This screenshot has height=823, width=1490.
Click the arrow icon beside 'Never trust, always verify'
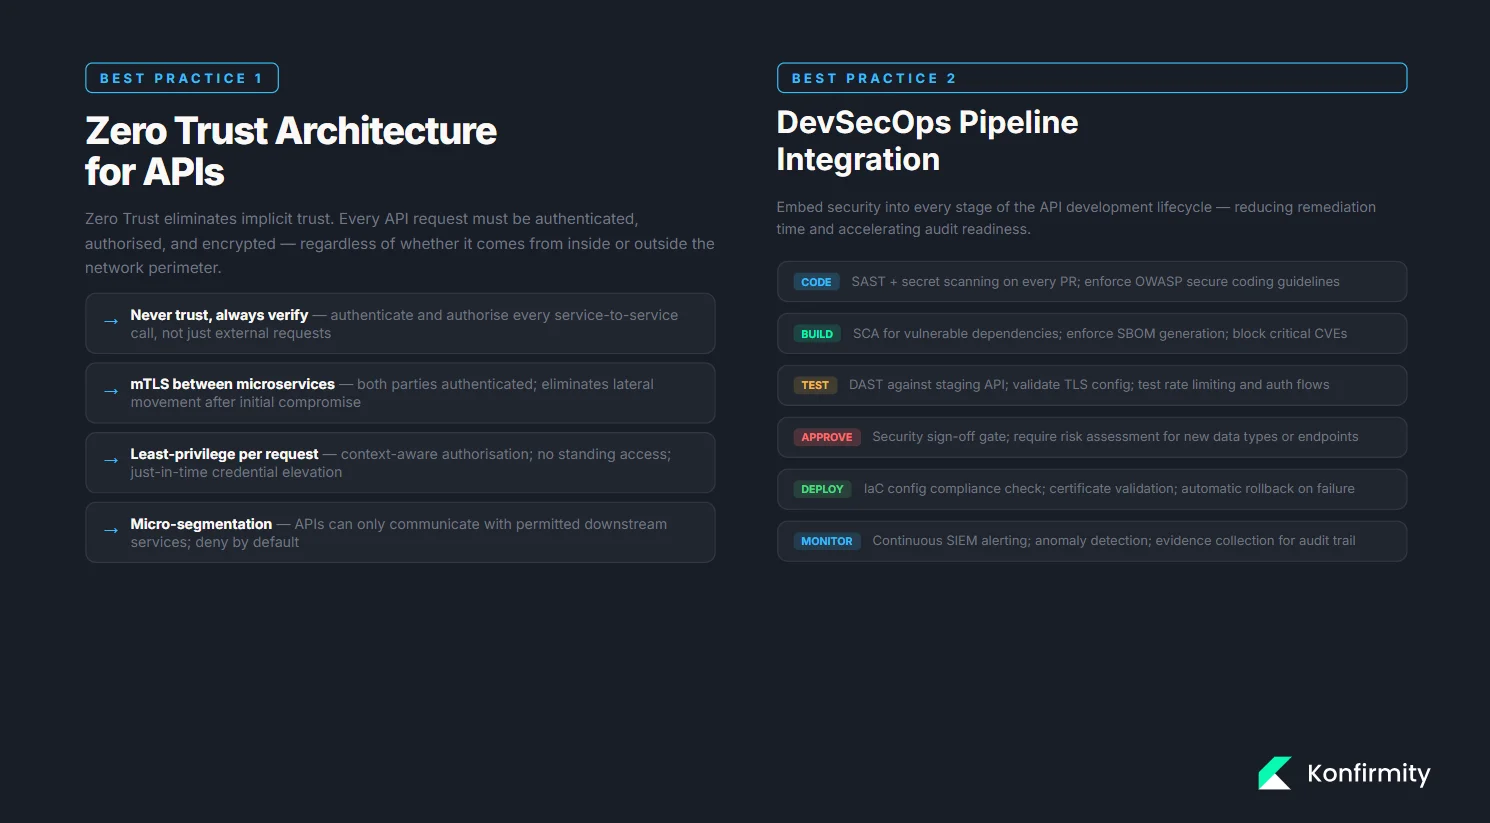pyautogui.click(x=110, y=322)
